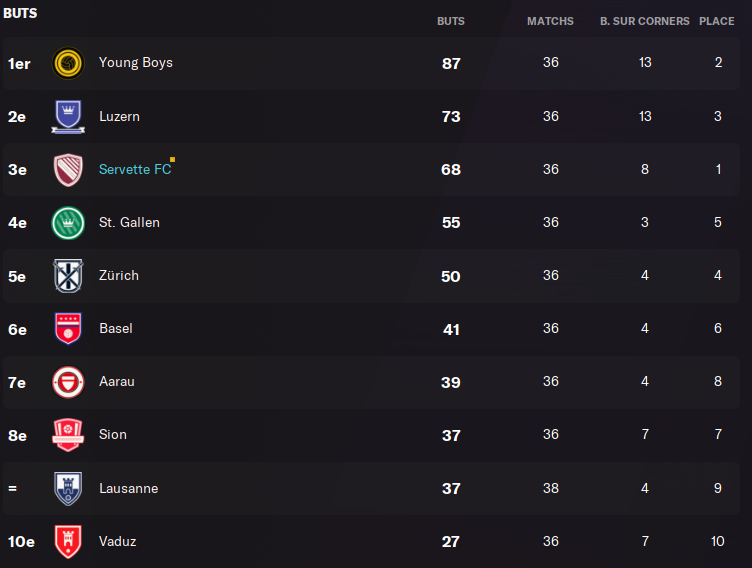This screenshot has width=752, height=568.
Task: Click the Zürich club crest
Action: pyautogui.click(x=68, y=276)
